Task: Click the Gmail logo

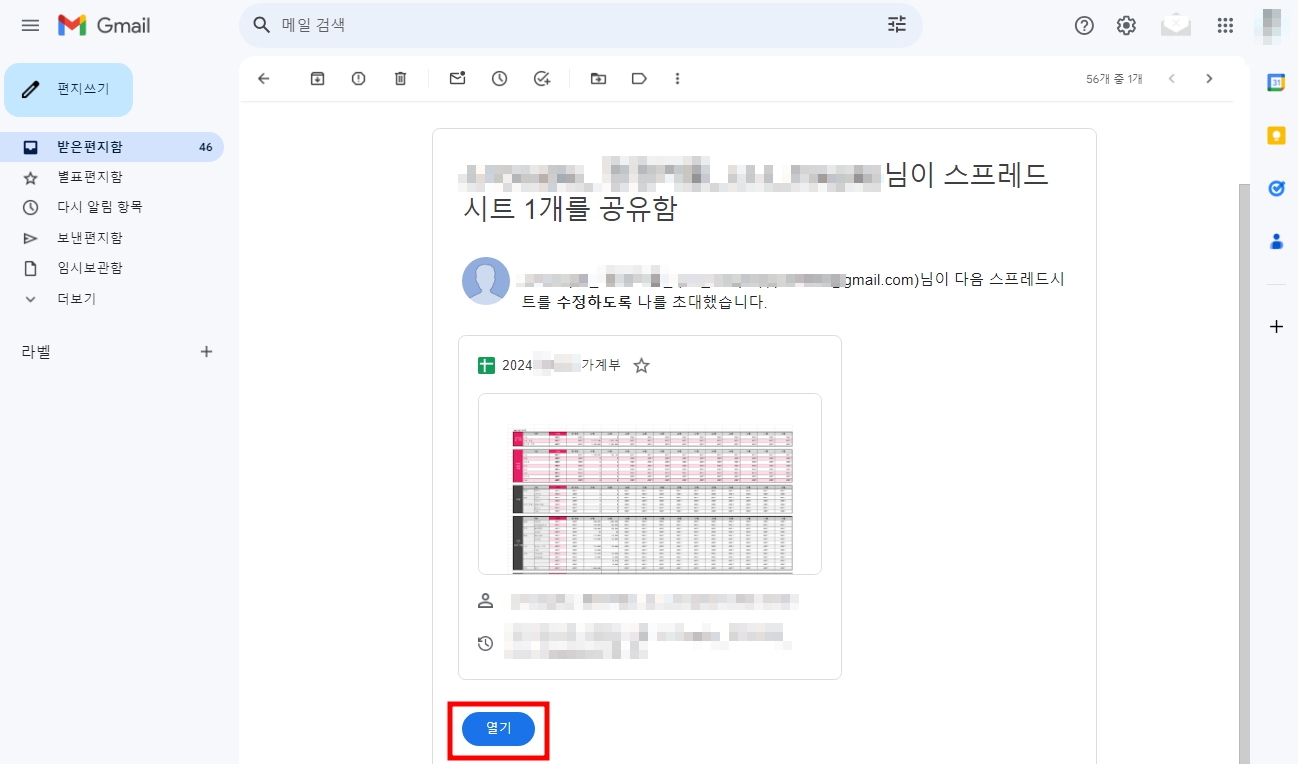Action: [x=104, y=25]
